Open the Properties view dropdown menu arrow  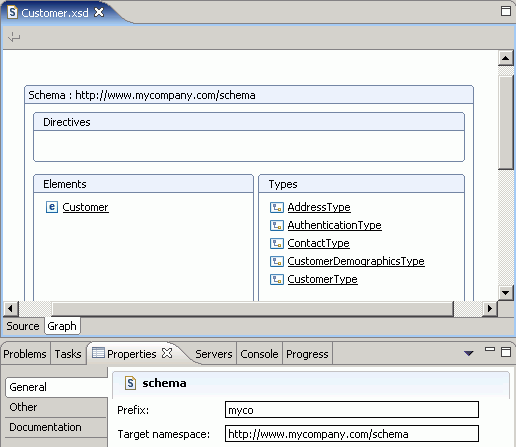pos(469,353)
